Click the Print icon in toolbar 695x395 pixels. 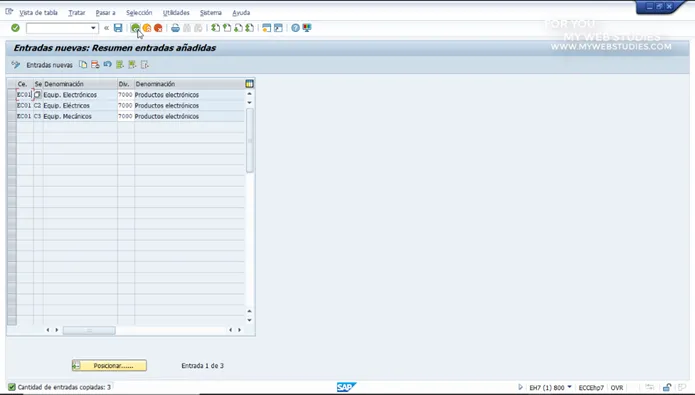tap(176, 28)
